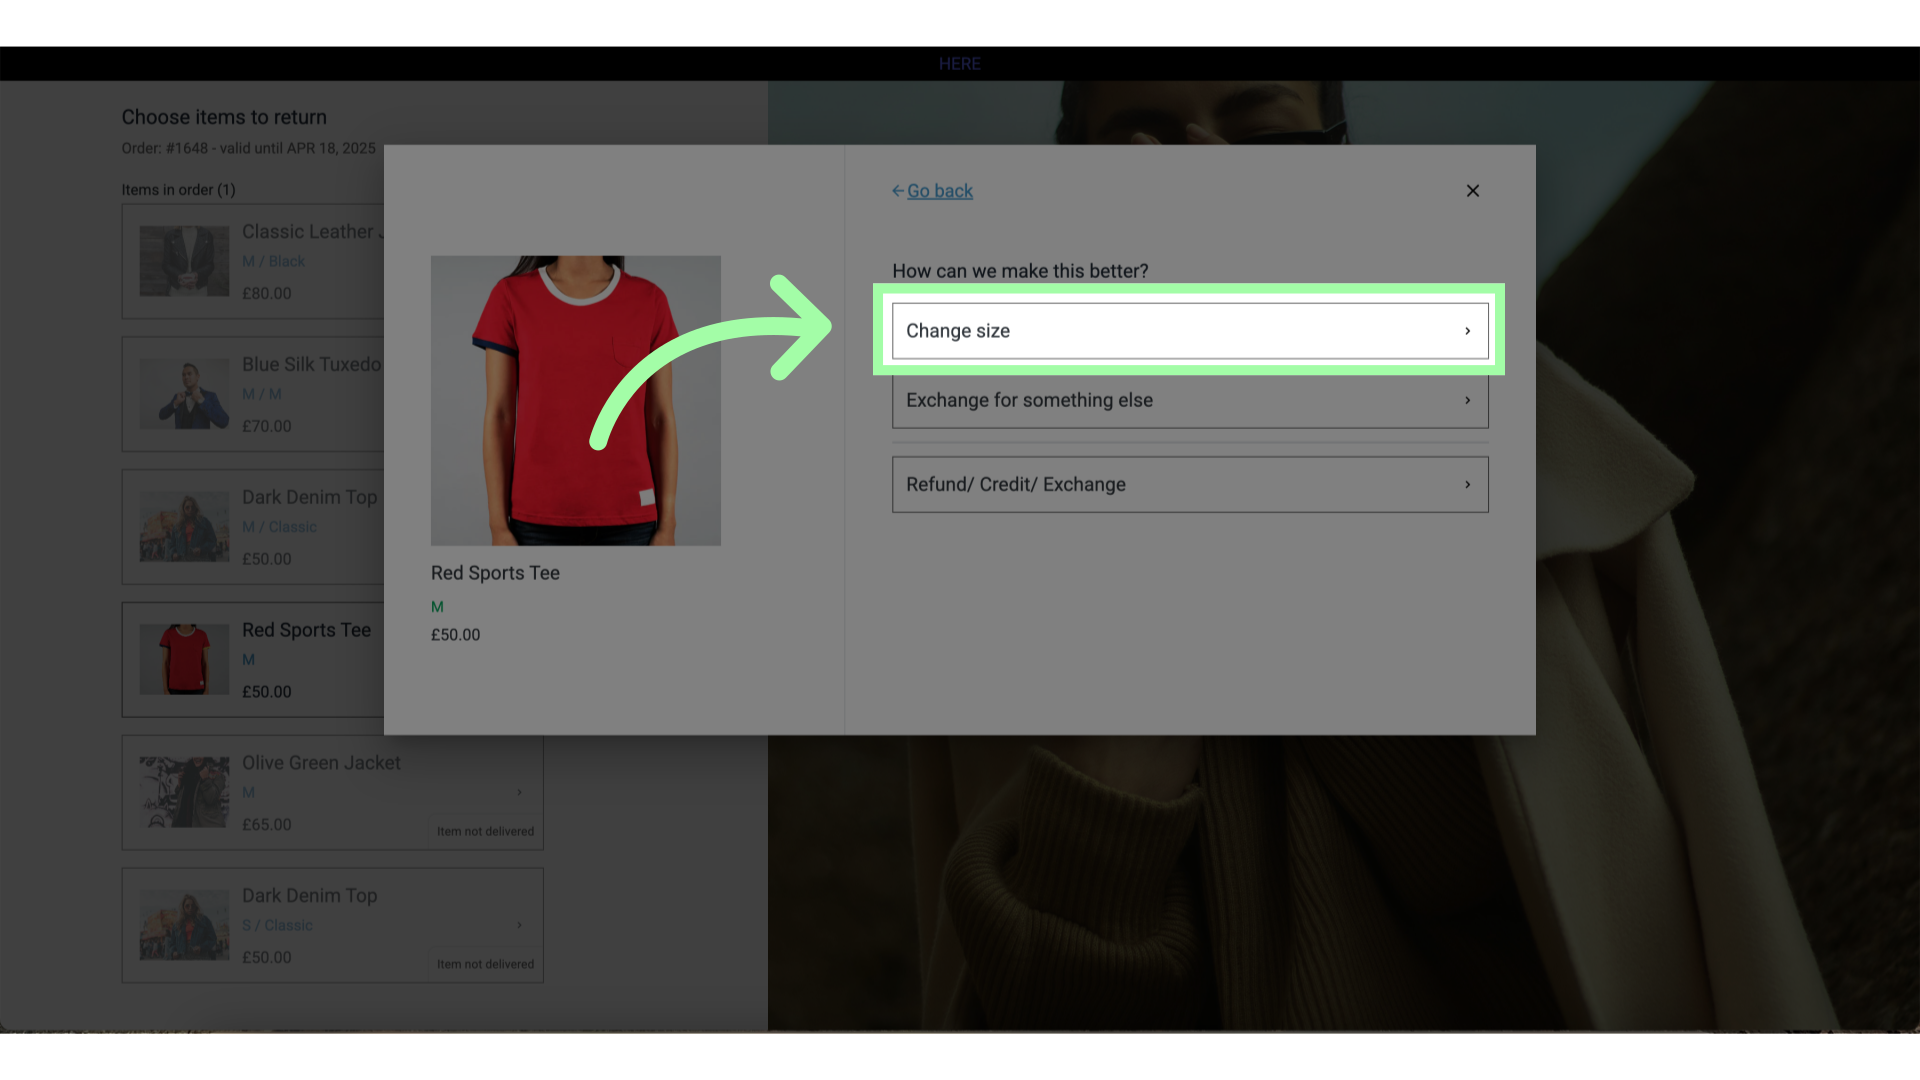The width and height of the screenshot is (1920, 1080).
Task: Click £65.00 price of Olive Green Jacket
Action: [267, 825]
